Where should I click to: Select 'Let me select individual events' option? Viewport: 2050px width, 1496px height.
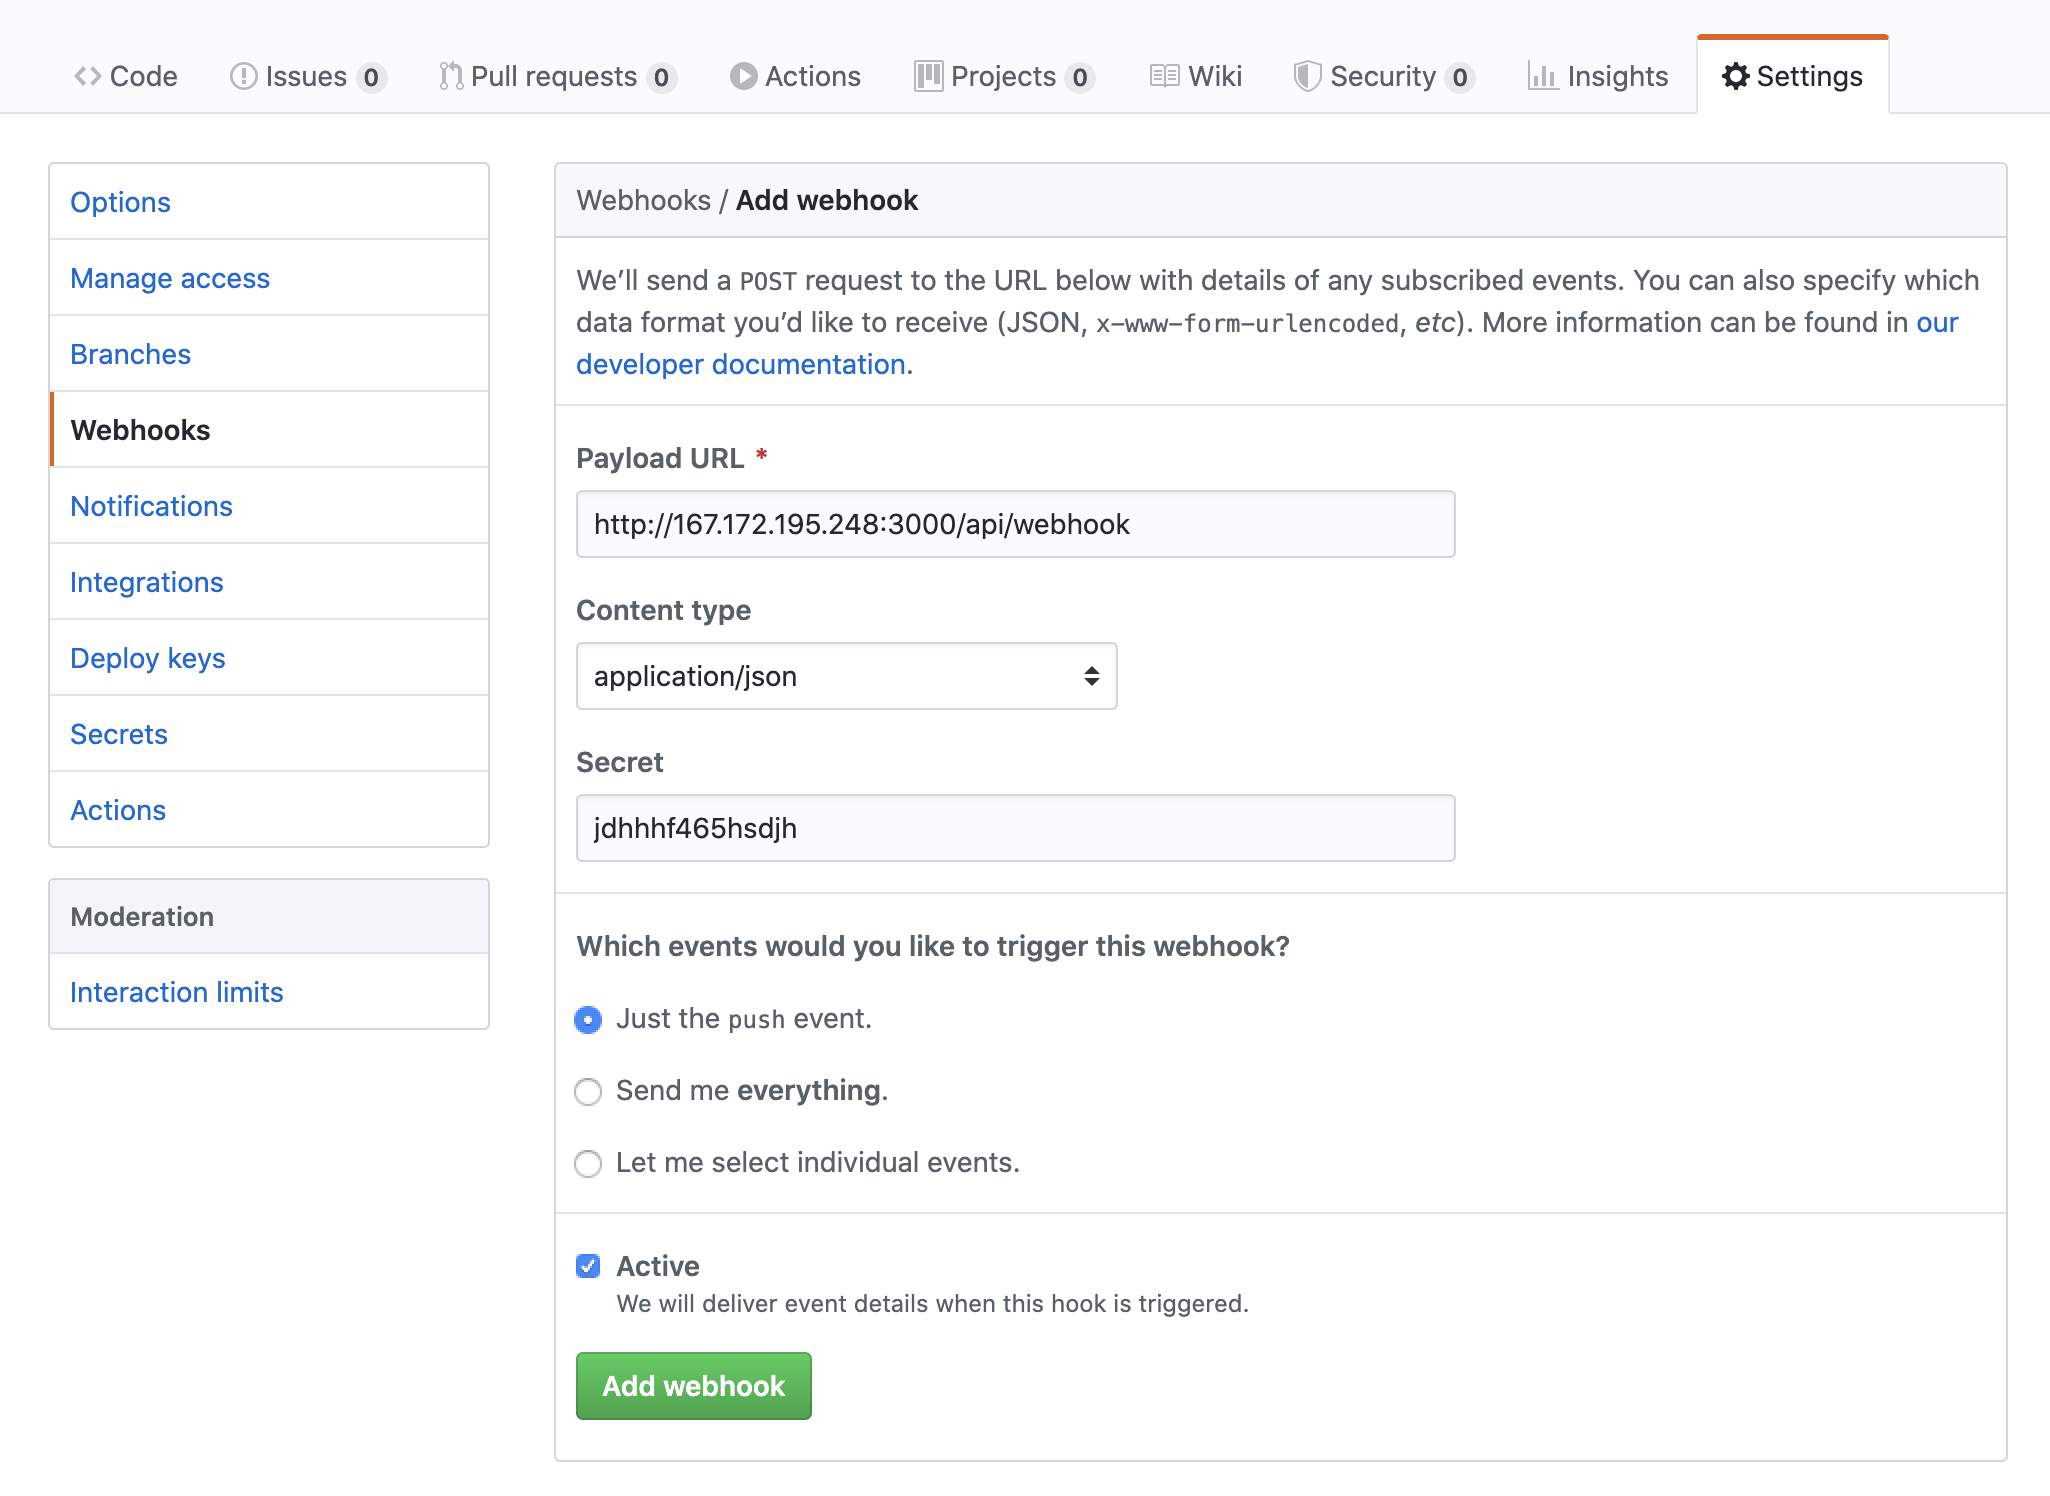(588, 1164)
